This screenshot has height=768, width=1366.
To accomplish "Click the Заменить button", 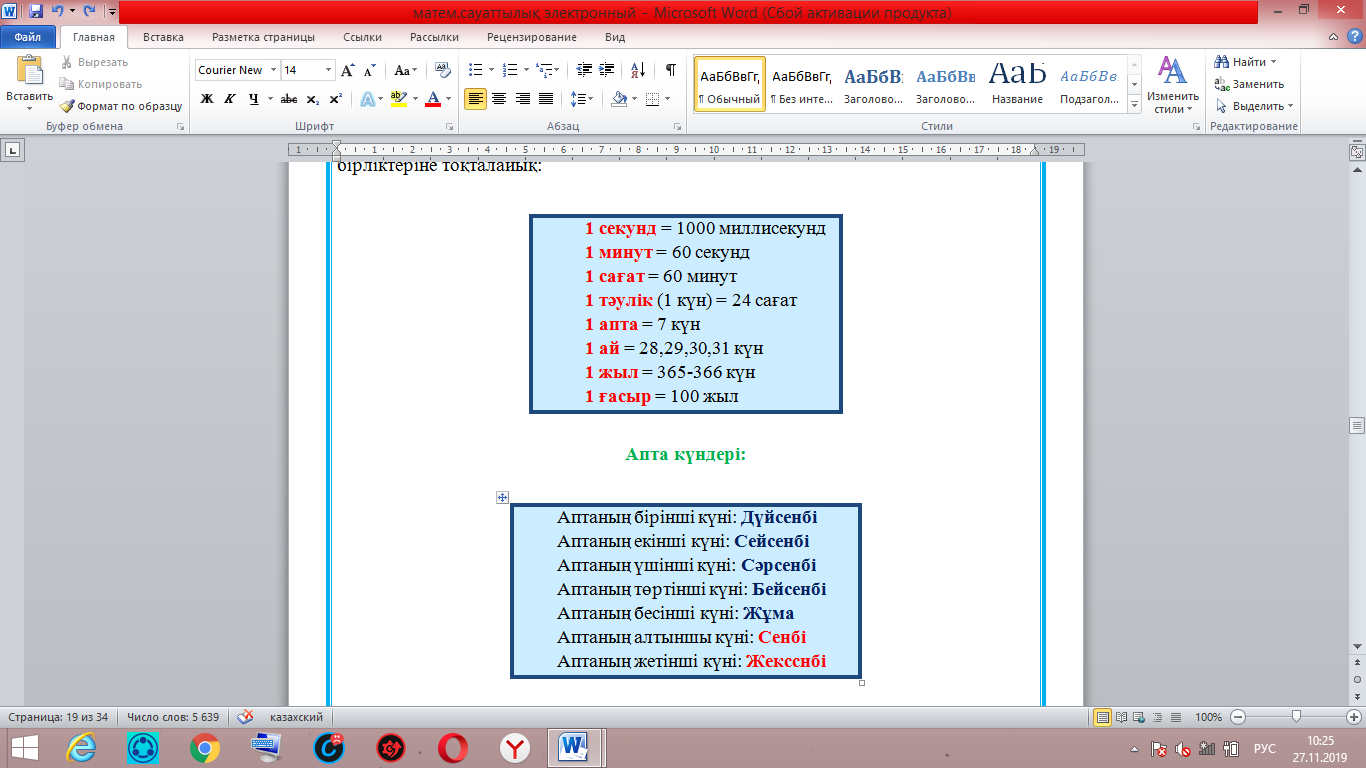I will point(1250,84).
